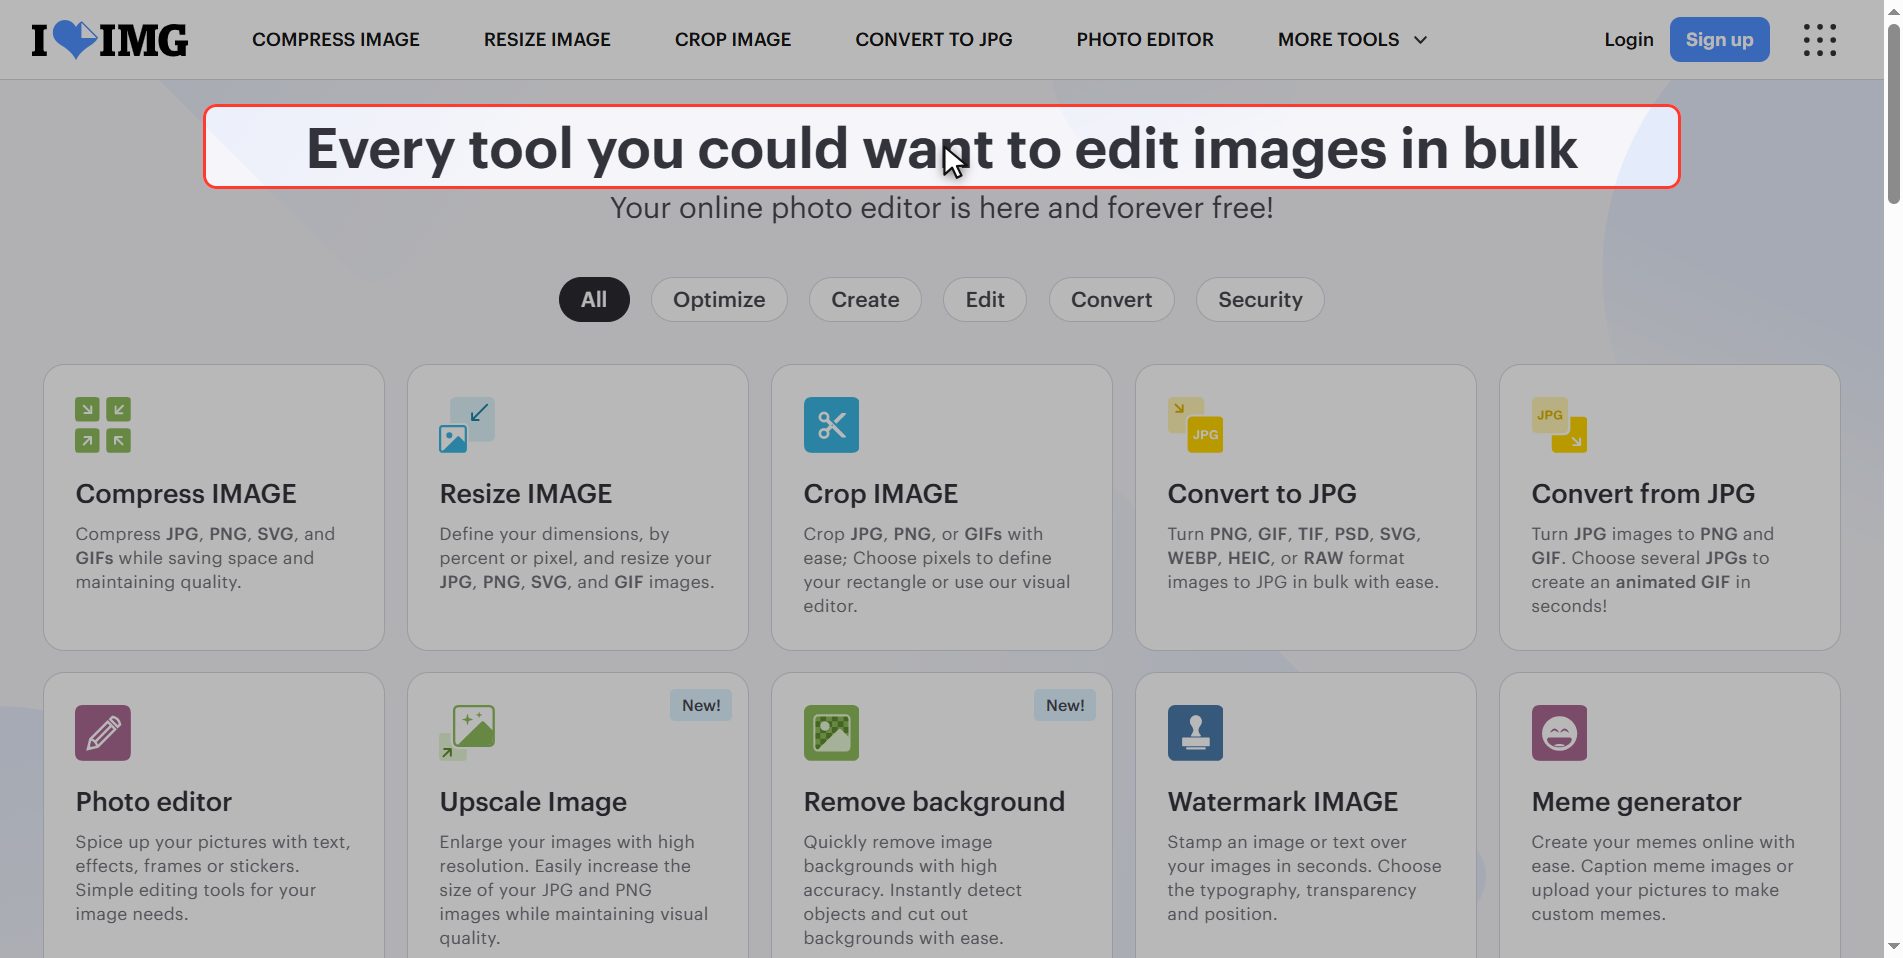Click 'Crop JPG, PNG, or GIFs' description
1903x958 pixels.
pyautogui.click(x=937, y=570)
